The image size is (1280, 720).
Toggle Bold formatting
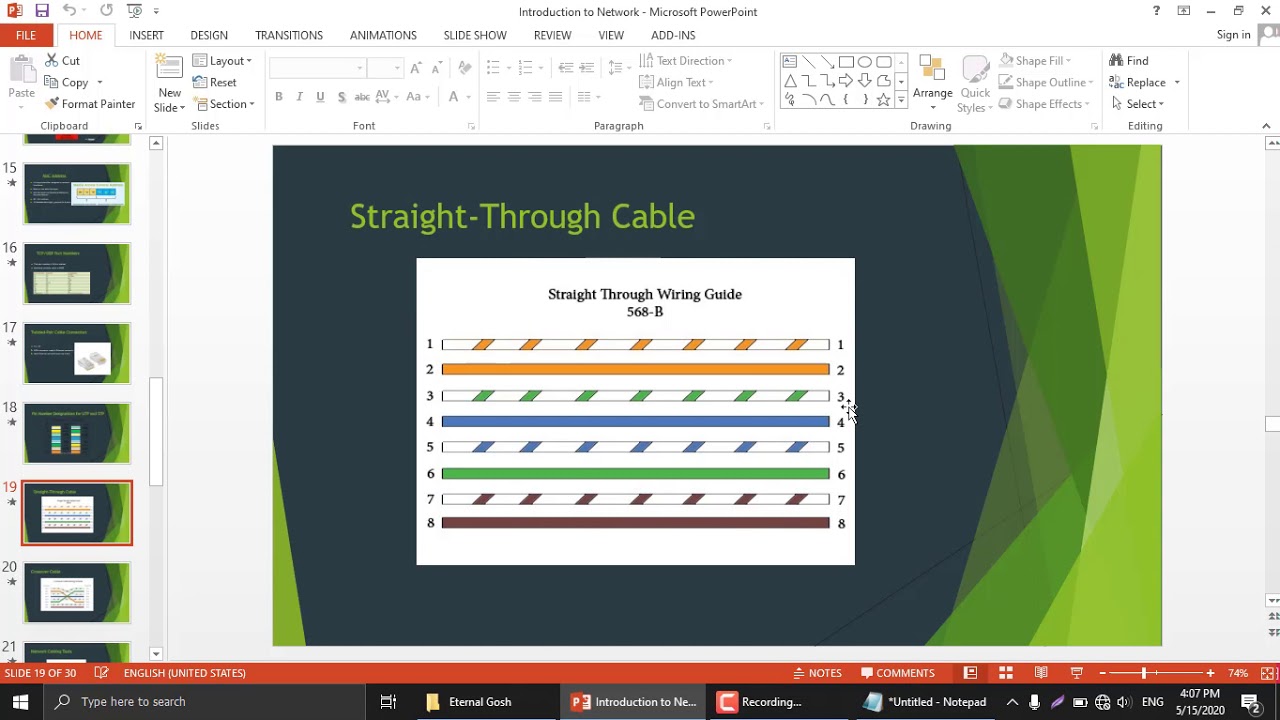click(279, 97)
